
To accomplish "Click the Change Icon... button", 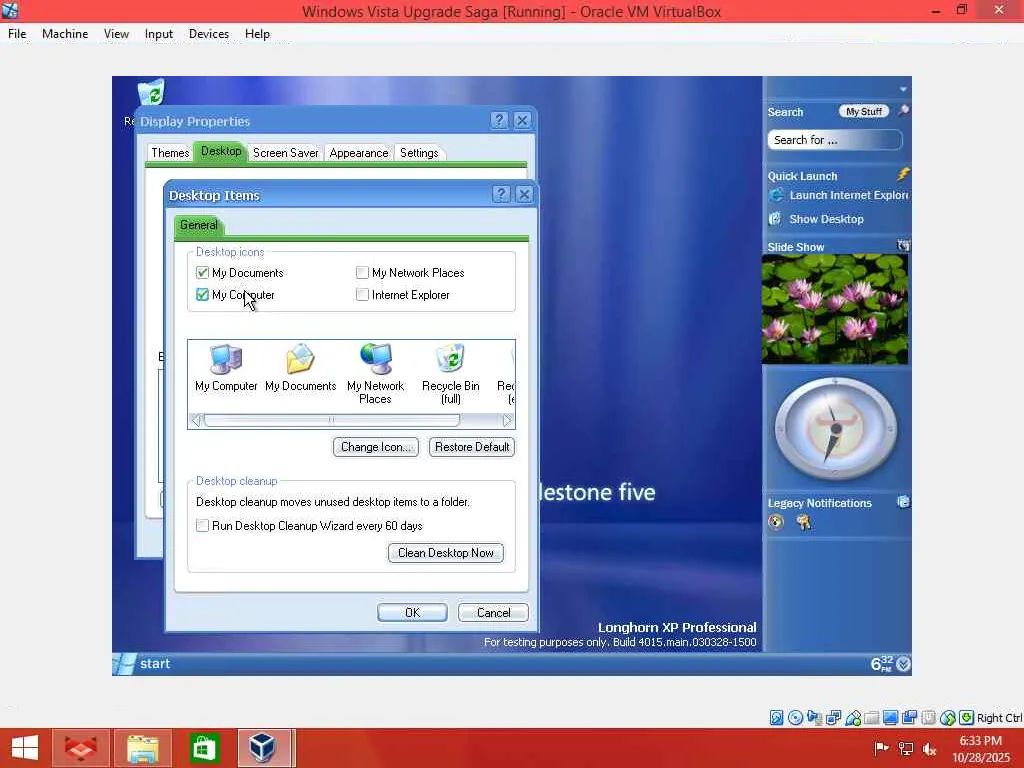I will point(376,447).
